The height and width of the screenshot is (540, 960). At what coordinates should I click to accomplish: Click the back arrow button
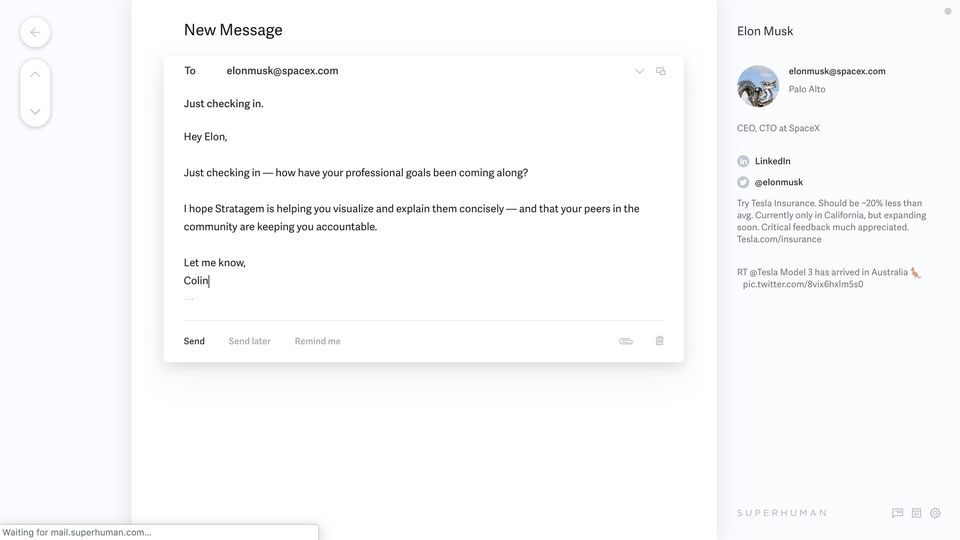point(35,32)
